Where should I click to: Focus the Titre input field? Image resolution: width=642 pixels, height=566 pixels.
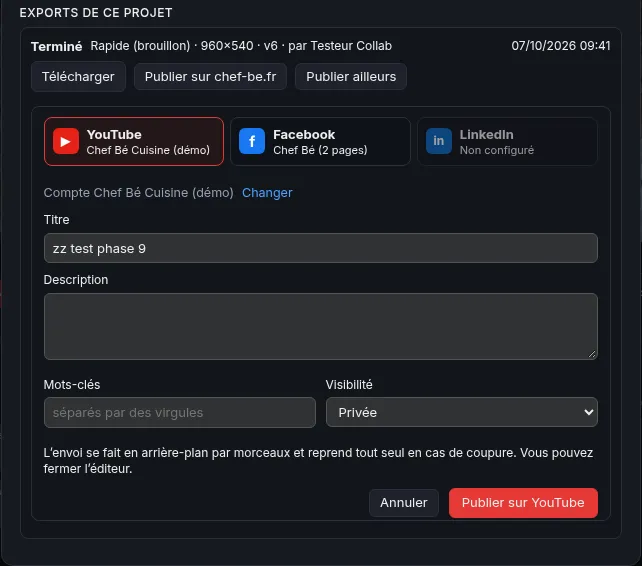321,248
